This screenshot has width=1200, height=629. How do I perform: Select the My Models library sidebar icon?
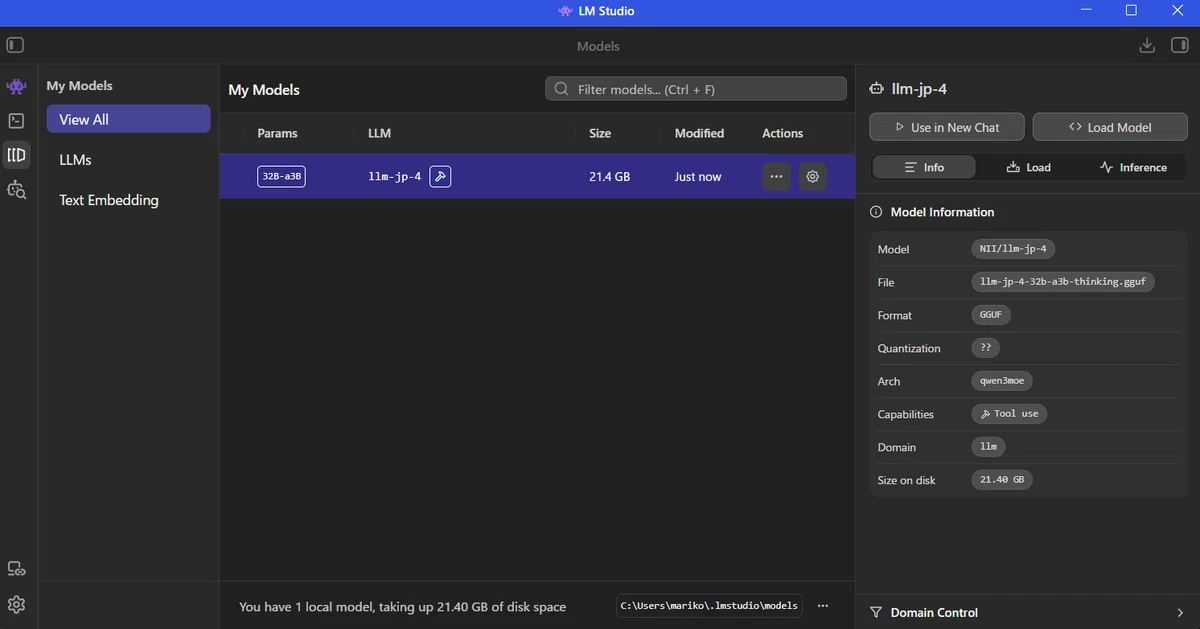tap(16, 155)
